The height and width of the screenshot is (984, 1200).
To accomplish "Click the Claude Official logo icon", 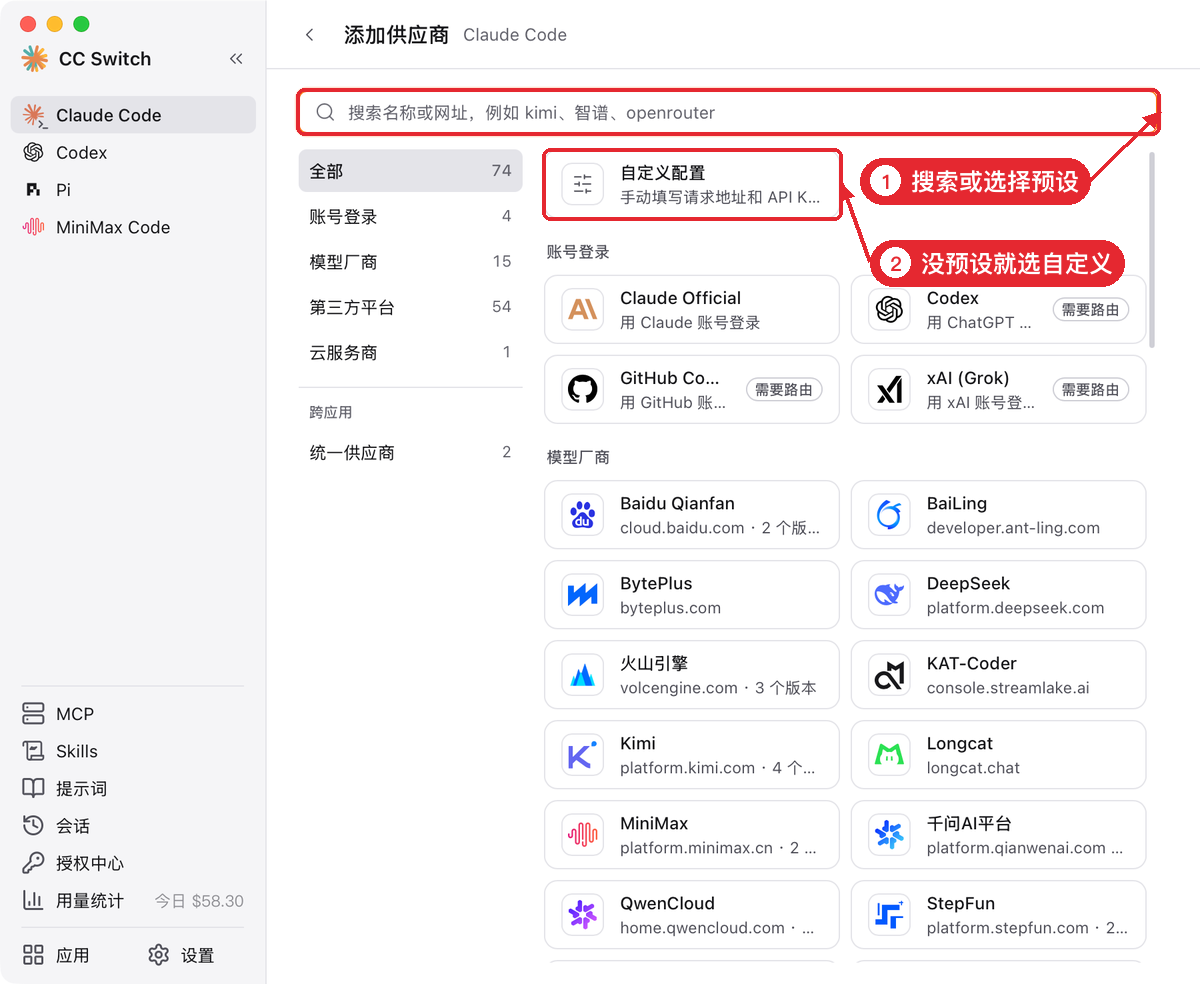I will pyautogui.click(x=583, y=310).
